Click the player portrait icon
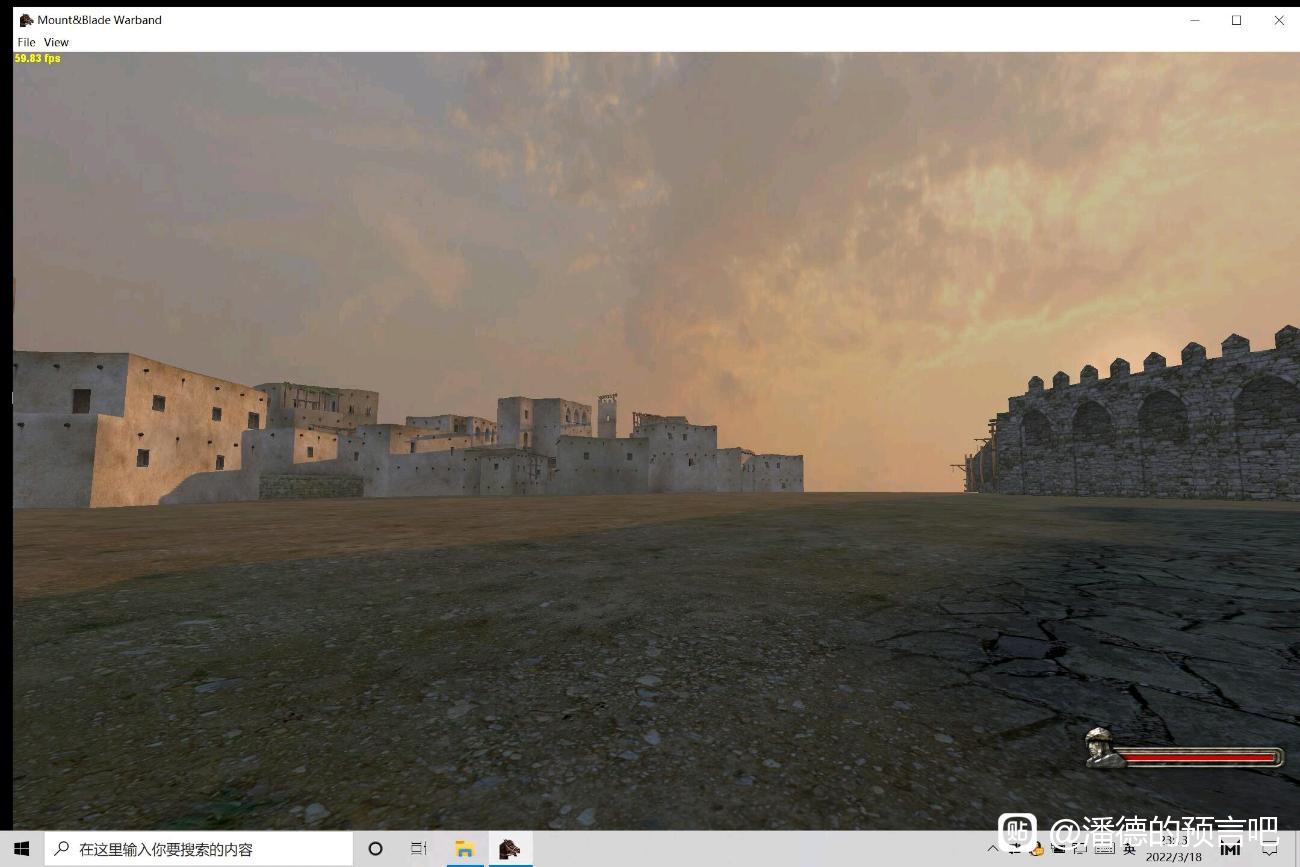1300x867 pixels. coord(1105,747)
